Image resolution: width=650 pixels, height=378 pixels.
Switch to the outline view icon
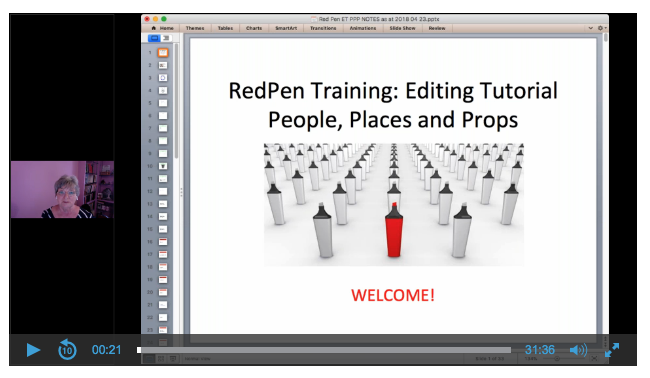click(166, 38)
